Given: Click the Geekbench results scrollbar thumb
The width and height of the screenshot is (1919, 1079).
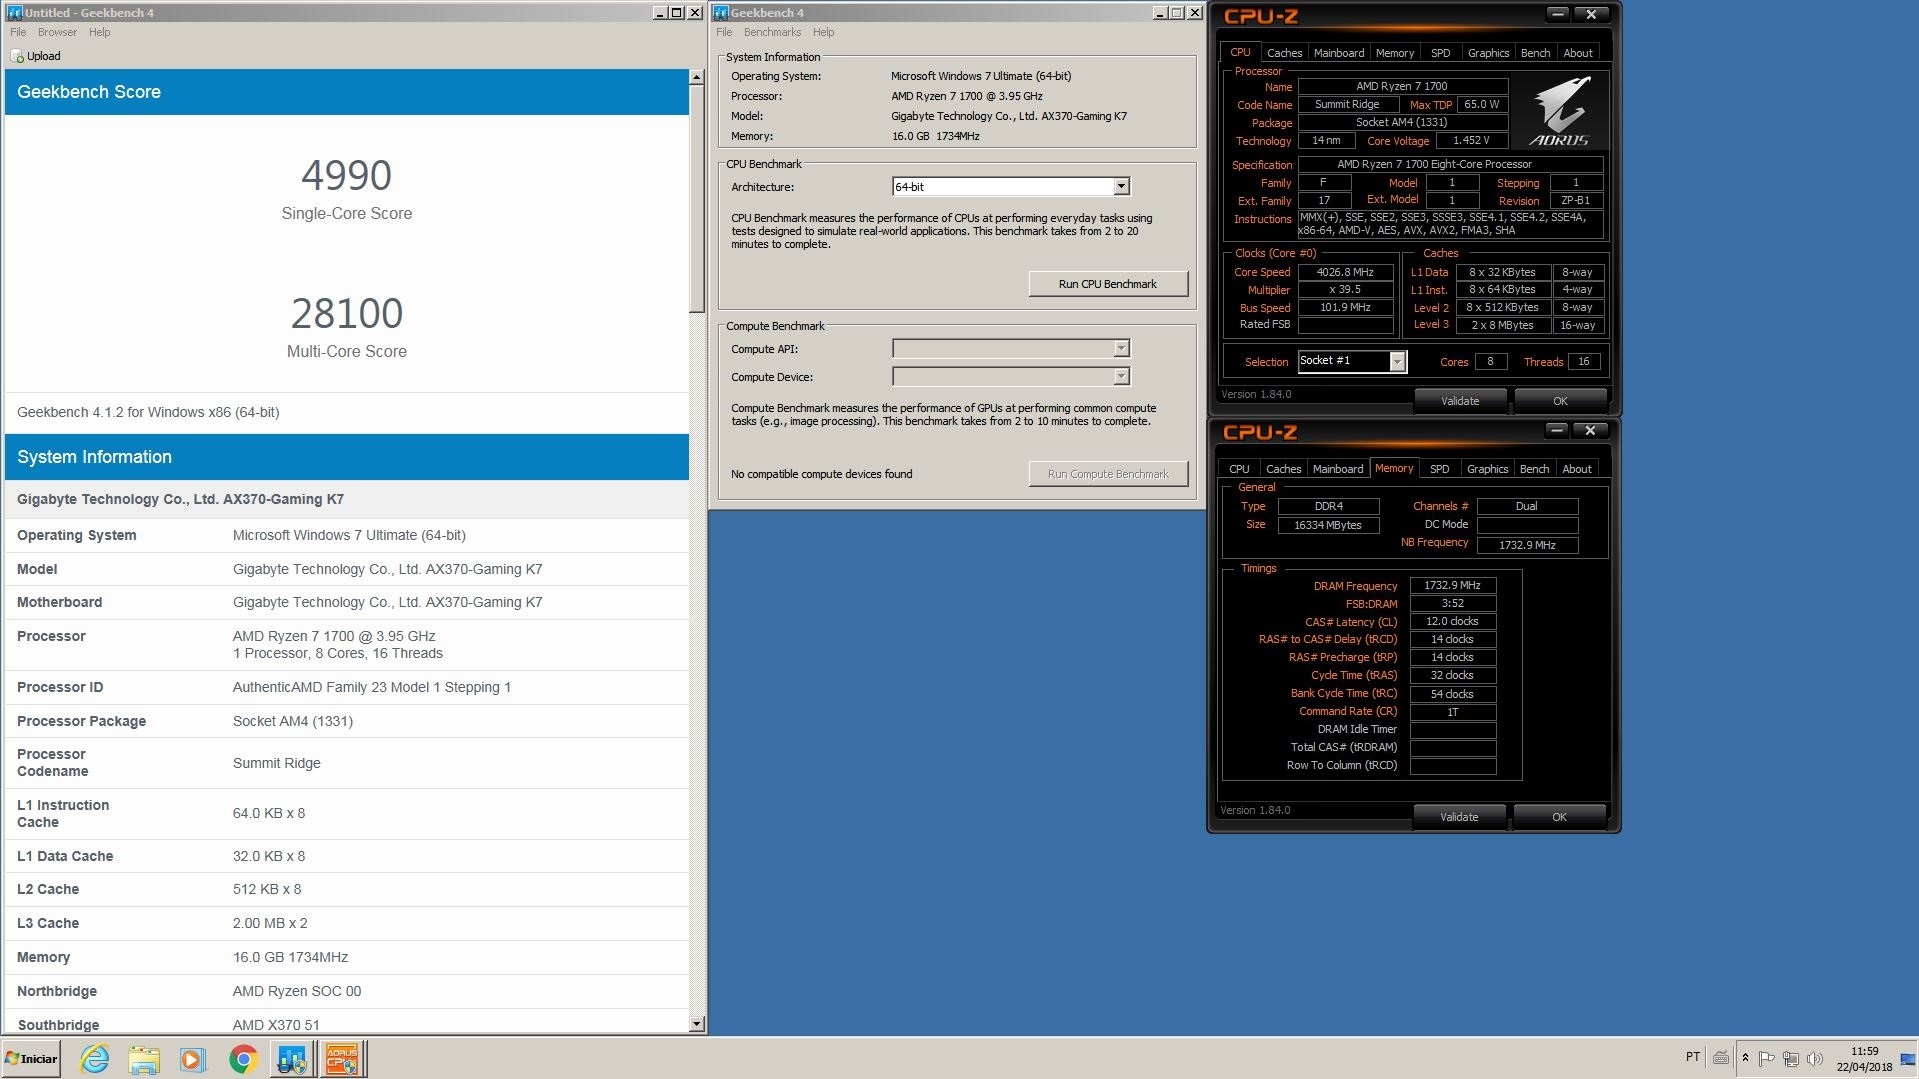Looking at the screenshot, I should (696, 199).
